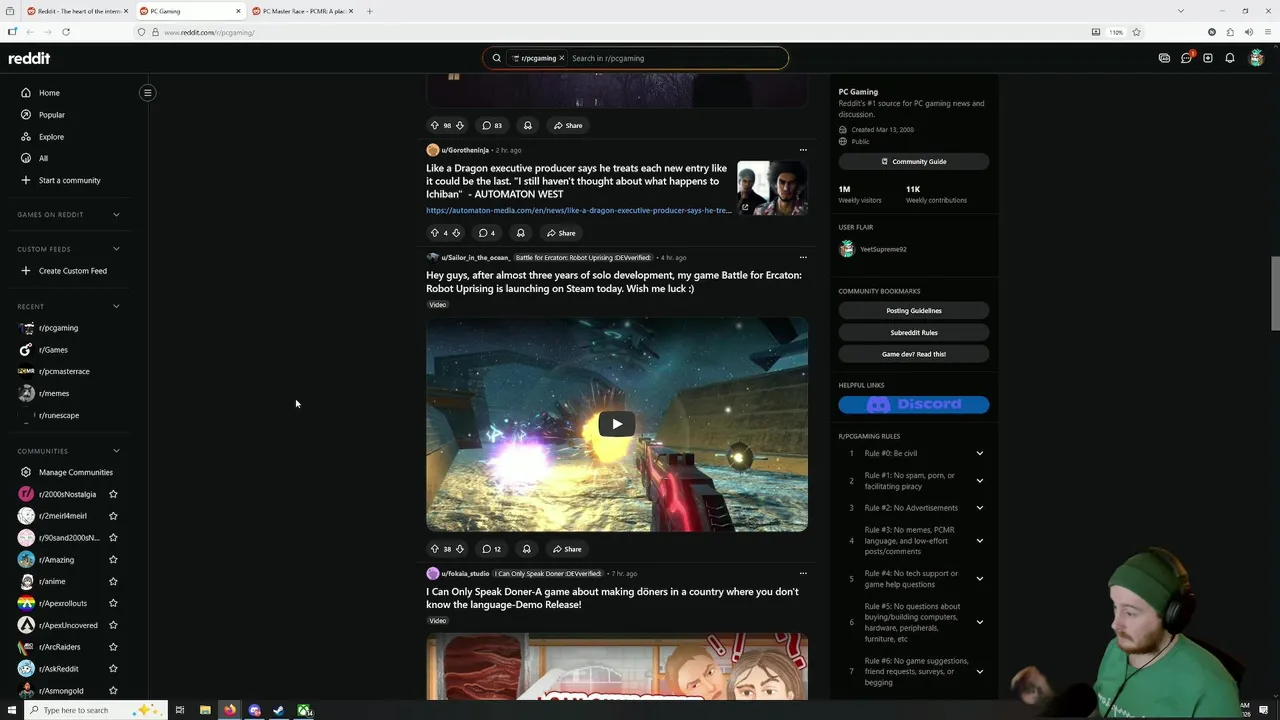Play the Battle for Ercaton video
1280x720 pixels.
pos(616,424)
